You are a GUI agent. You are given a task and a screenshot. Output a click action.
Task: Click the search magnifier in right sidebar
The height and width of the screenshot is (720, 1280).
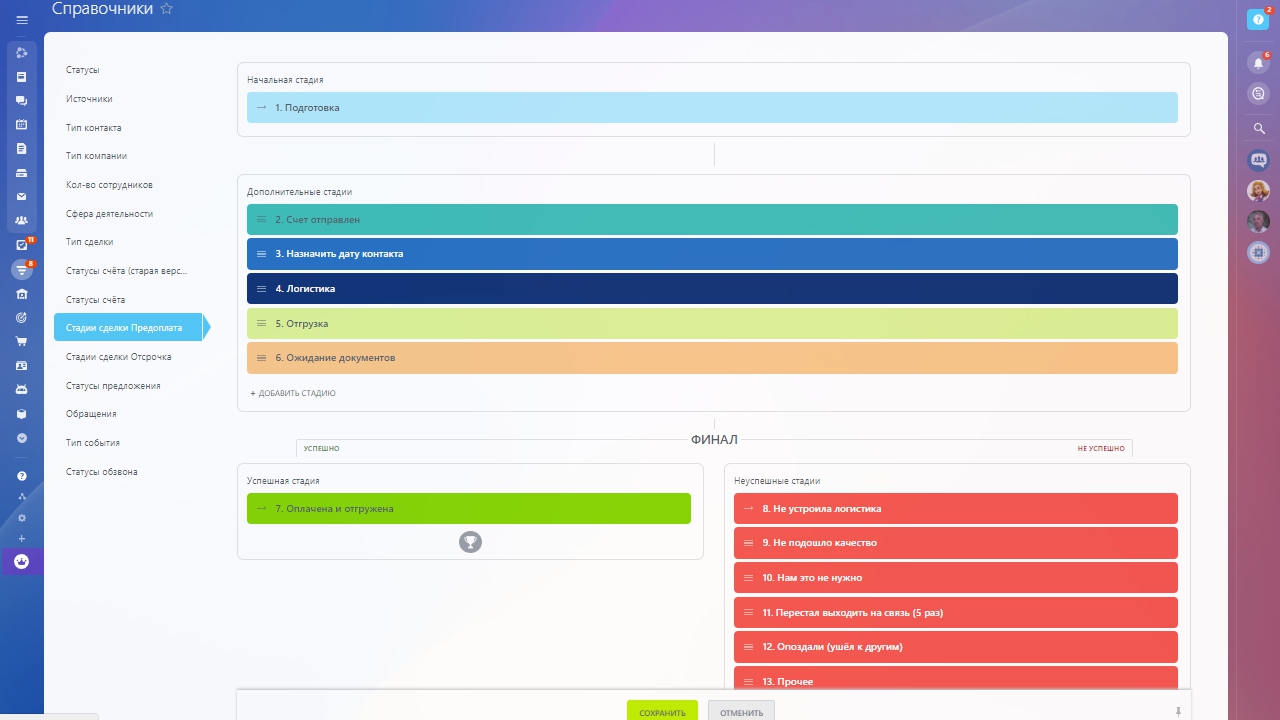point(1259,129)
